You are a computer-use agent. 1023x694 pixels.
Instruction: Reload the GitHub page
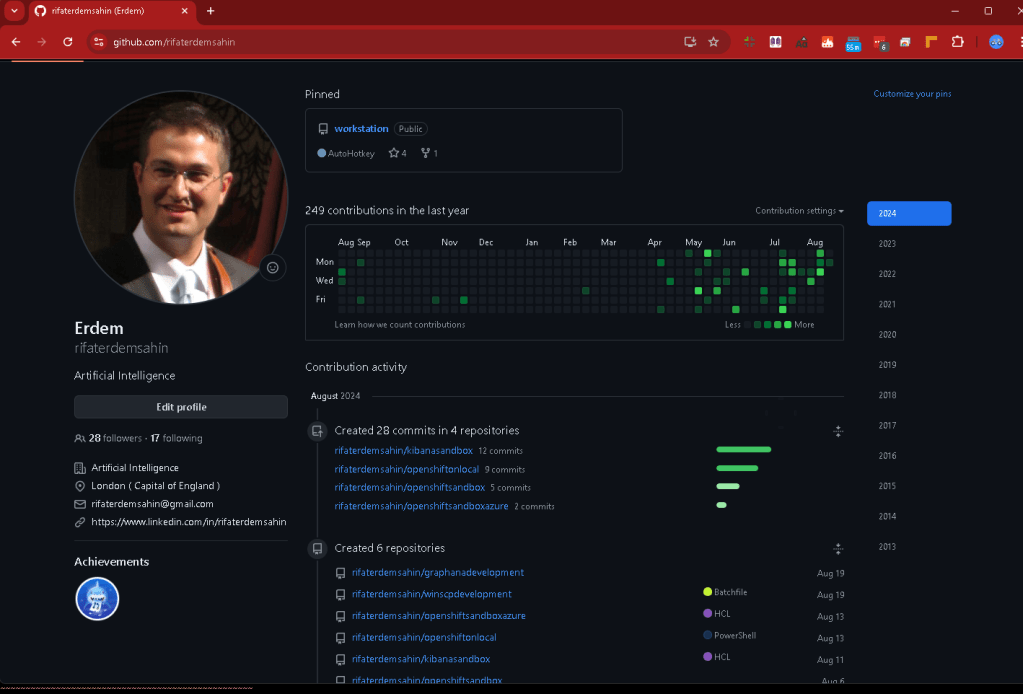click(68, 42)
